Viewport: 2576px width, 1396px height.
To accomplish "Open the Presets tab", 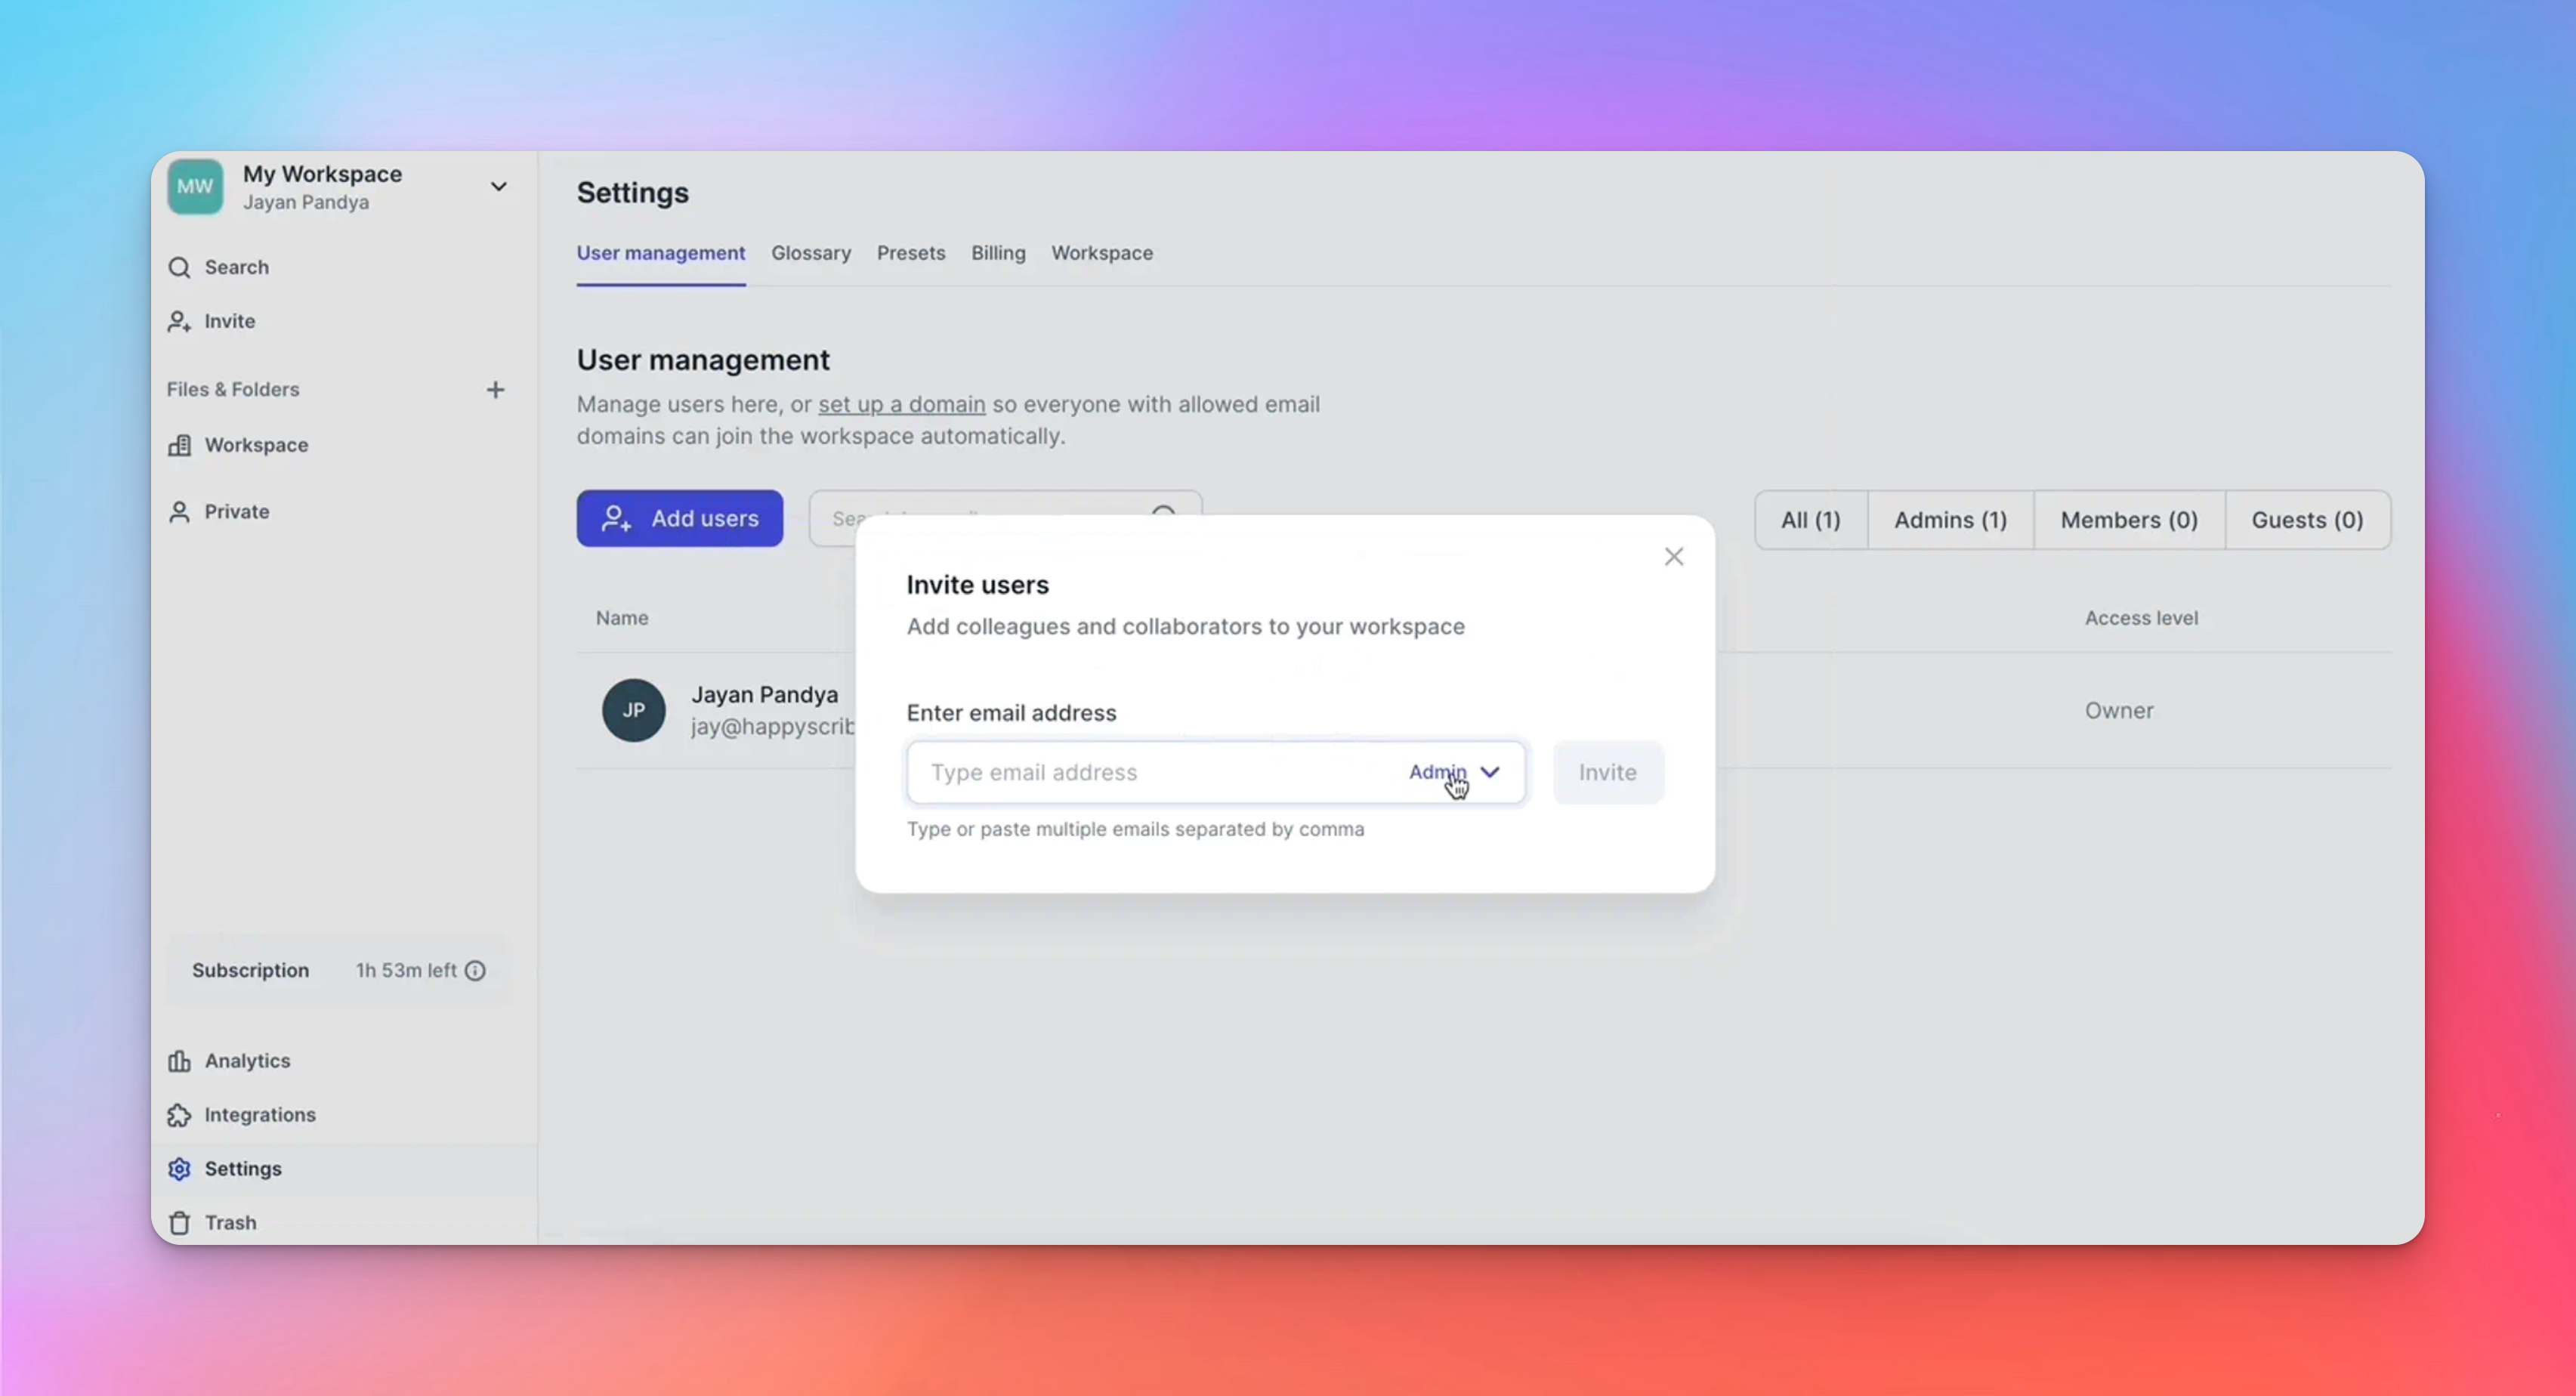I will tap(910, 253).
